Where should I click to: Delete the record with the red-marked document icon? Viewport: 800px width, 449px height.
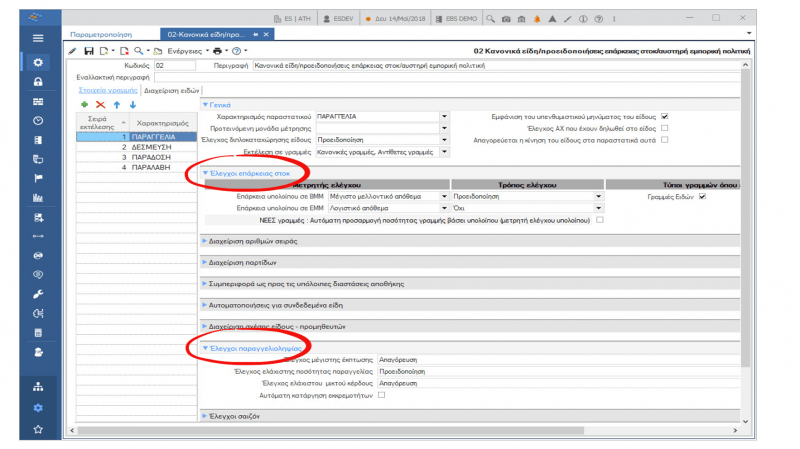point(124,51)
